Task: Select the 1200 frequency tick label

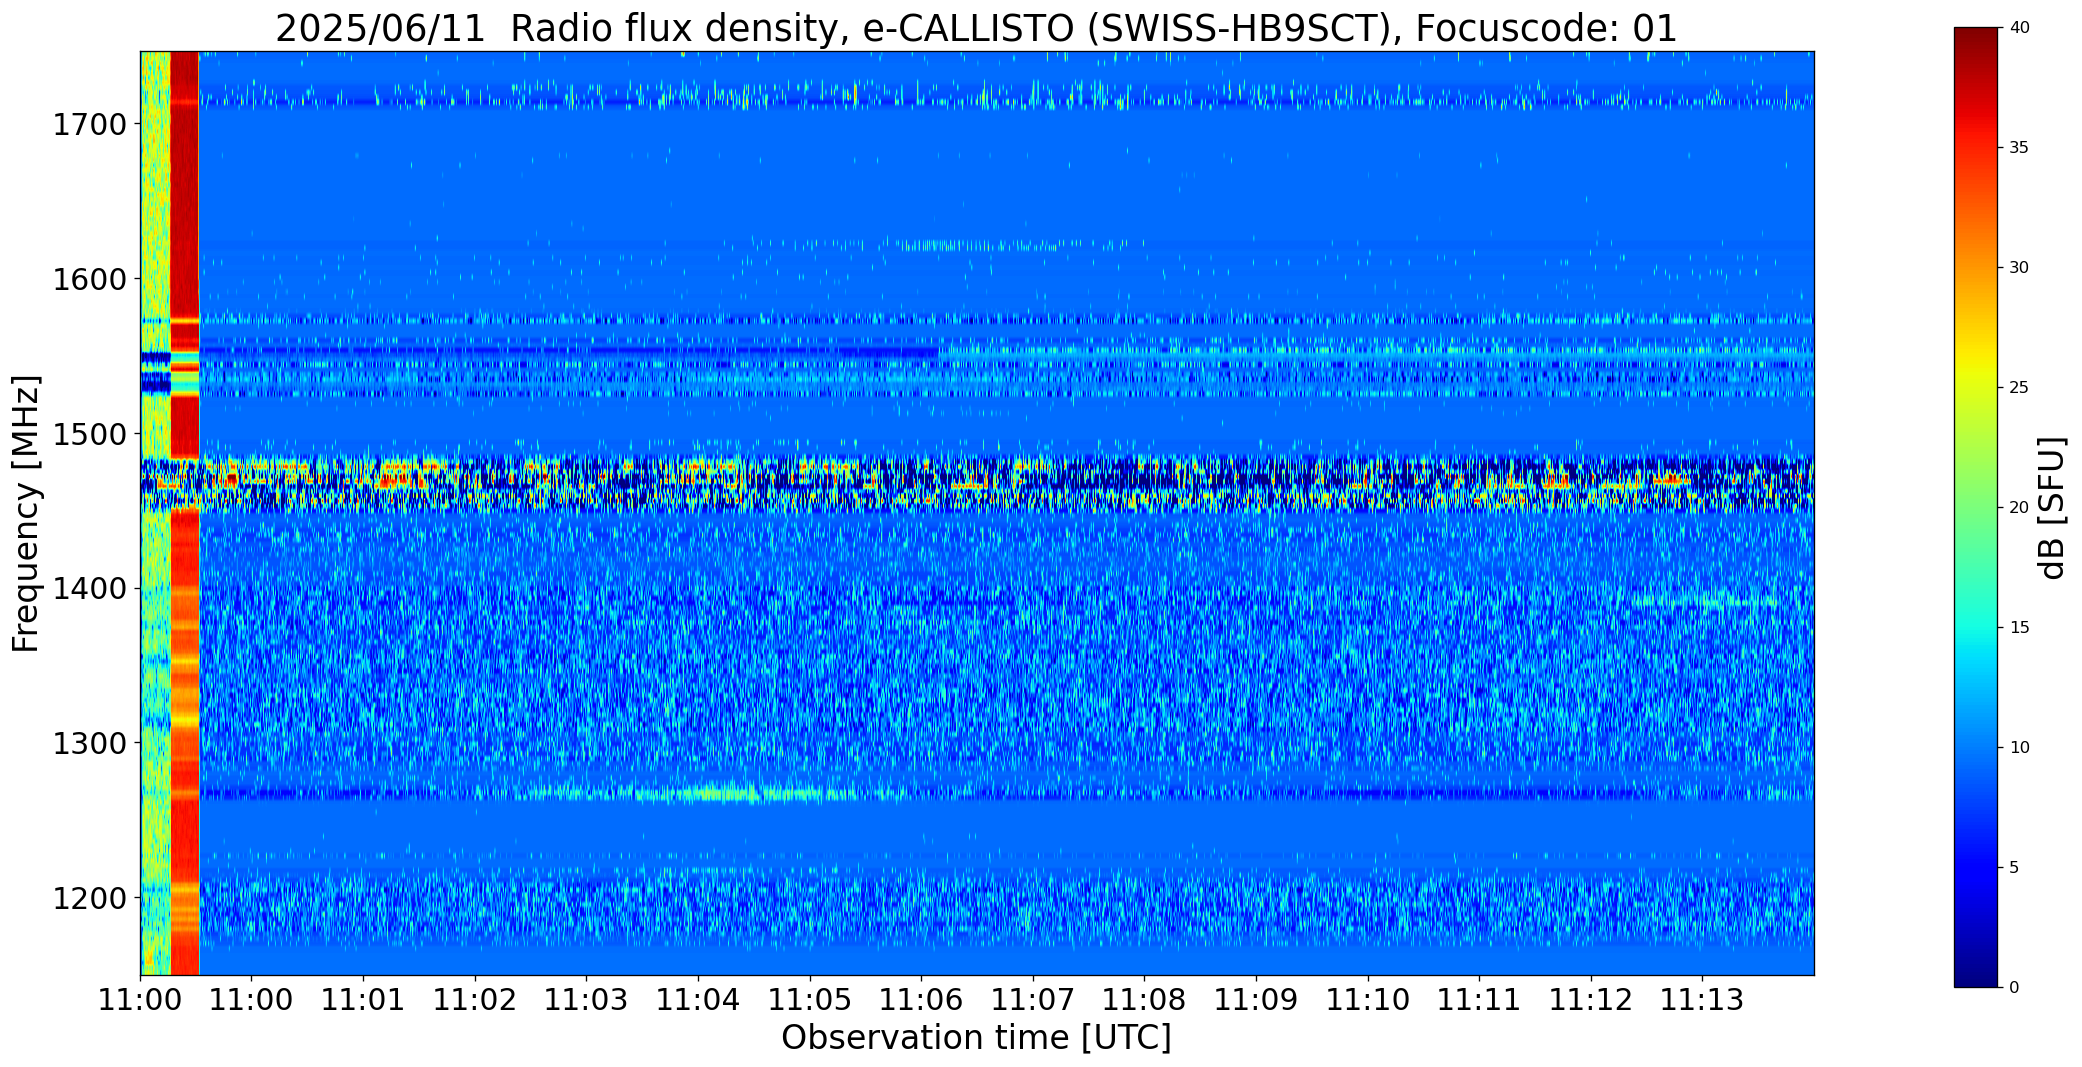Action: pyautogui.click(x=88, y=898)
